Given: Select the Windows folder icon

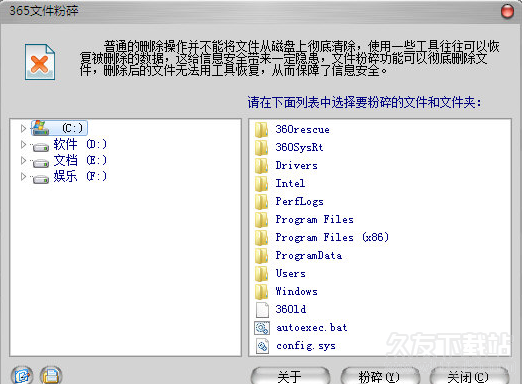Looking at the screenshot, I should click(261, 292).
